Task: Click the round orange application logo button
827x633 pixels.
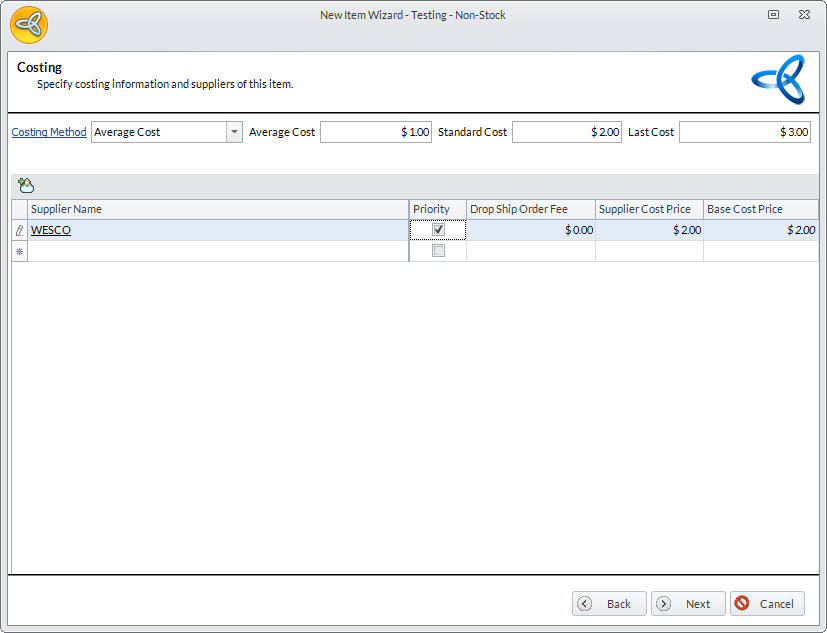Action: point(29,24)
